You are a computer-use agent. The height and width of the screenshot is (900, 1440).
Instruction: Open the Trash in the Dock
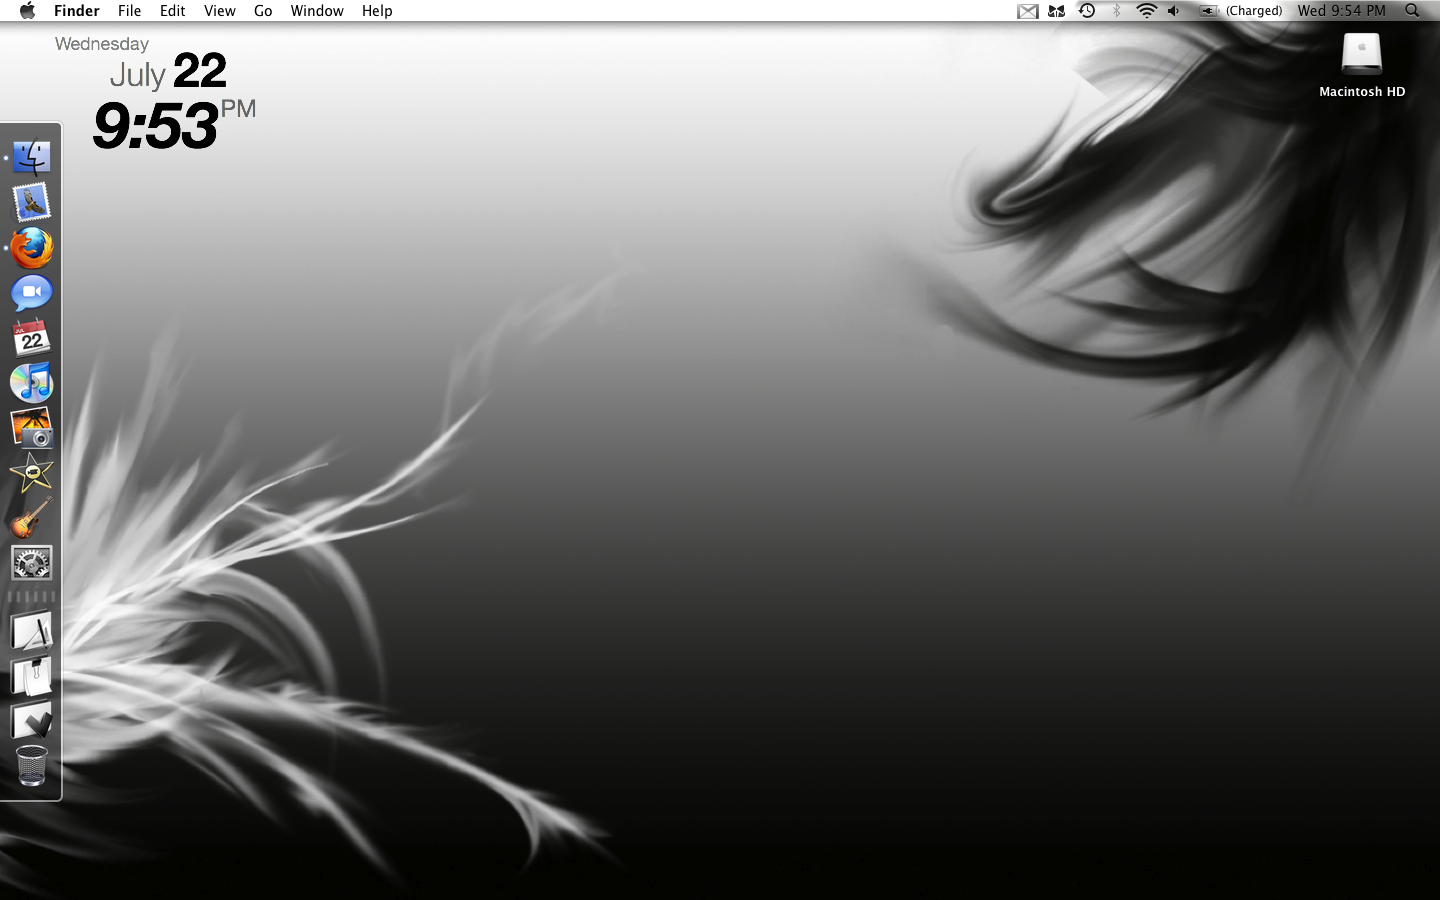(x=32, y=766)
